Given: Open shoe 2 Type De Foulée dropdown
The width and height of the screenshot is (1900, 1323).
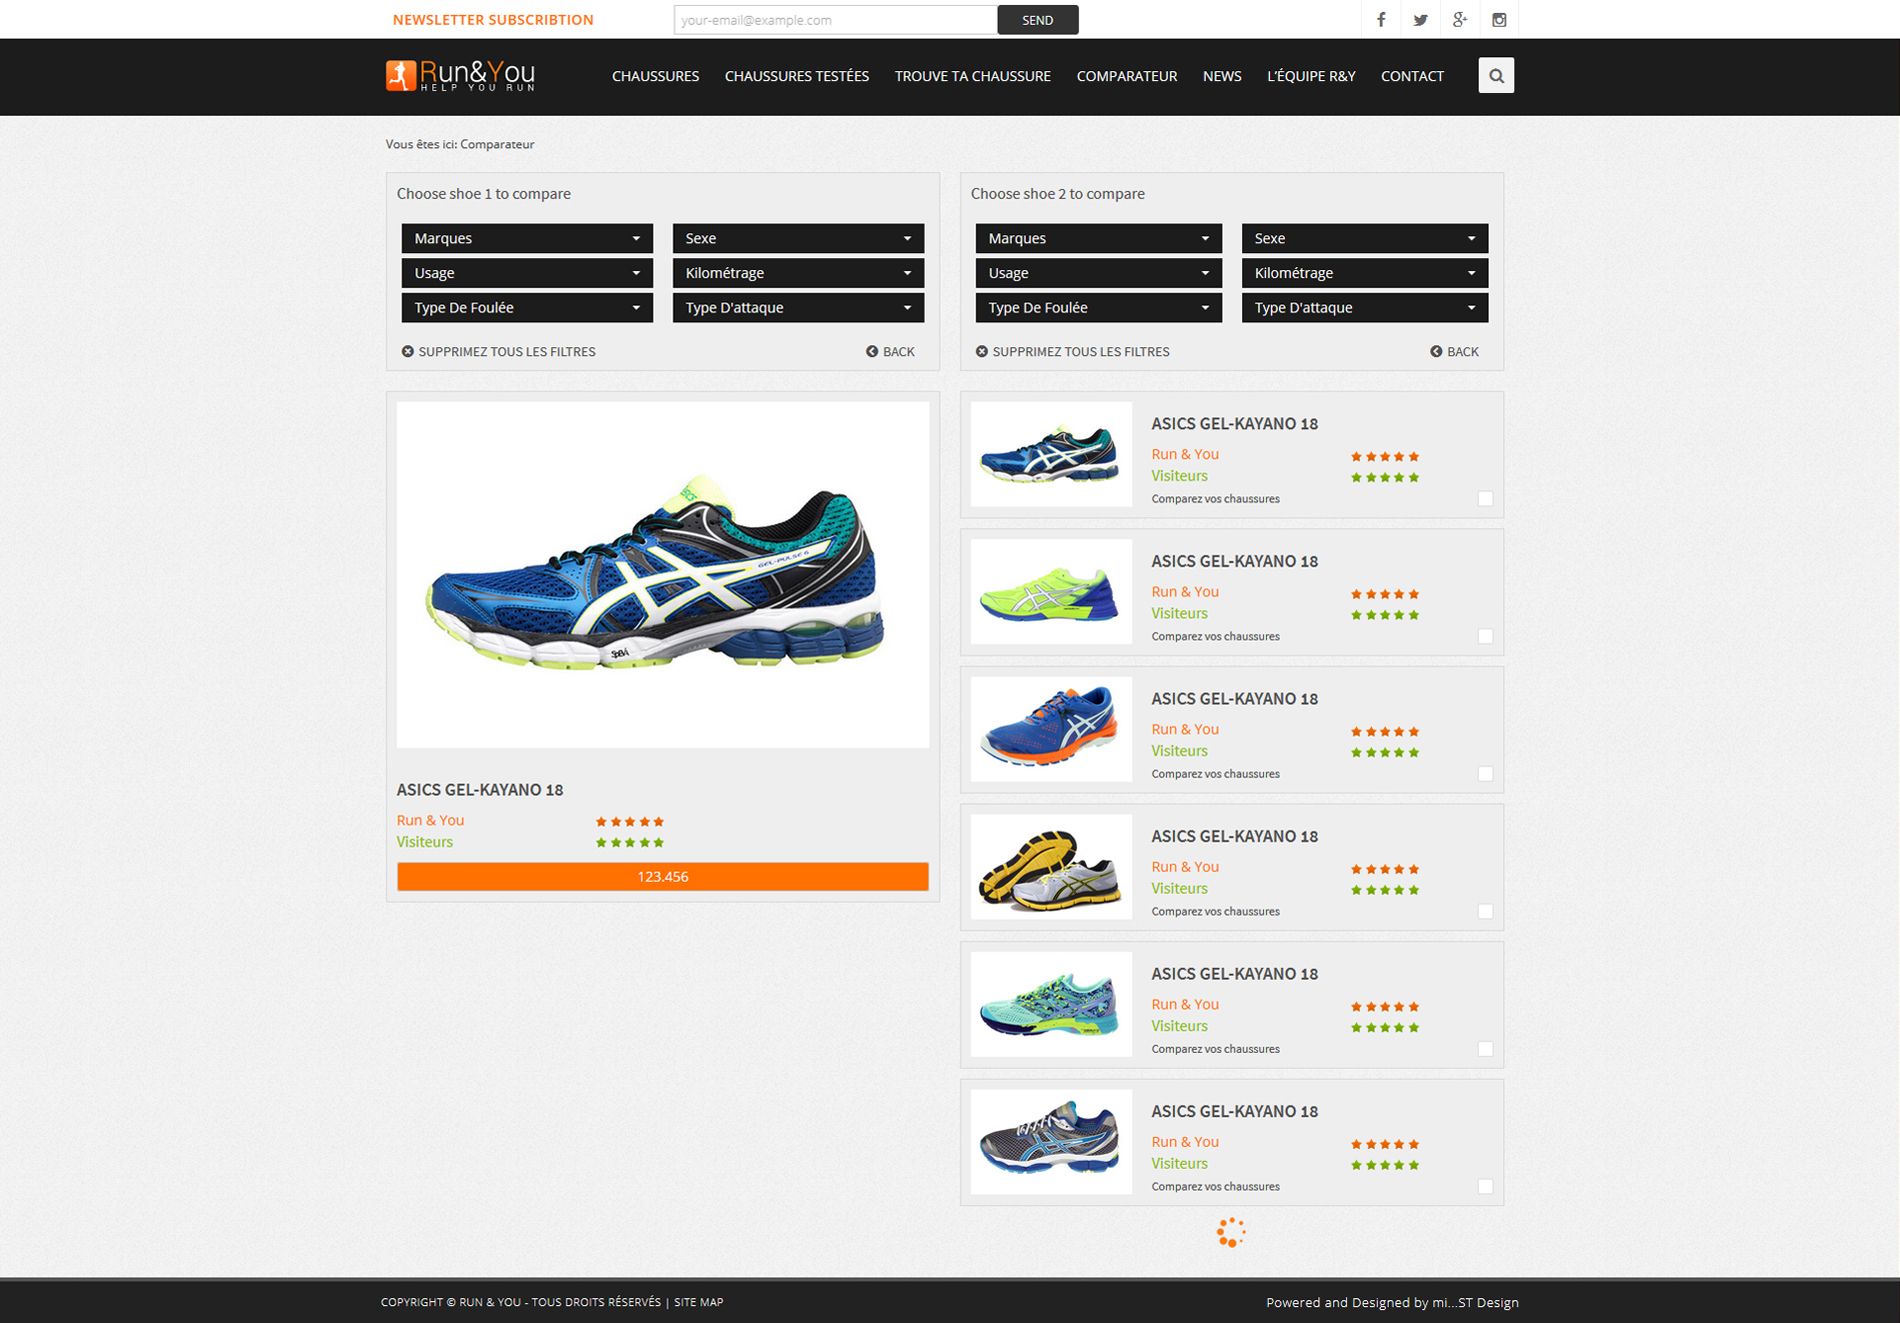Looking at the screenshot, I should pos(1099,308).
